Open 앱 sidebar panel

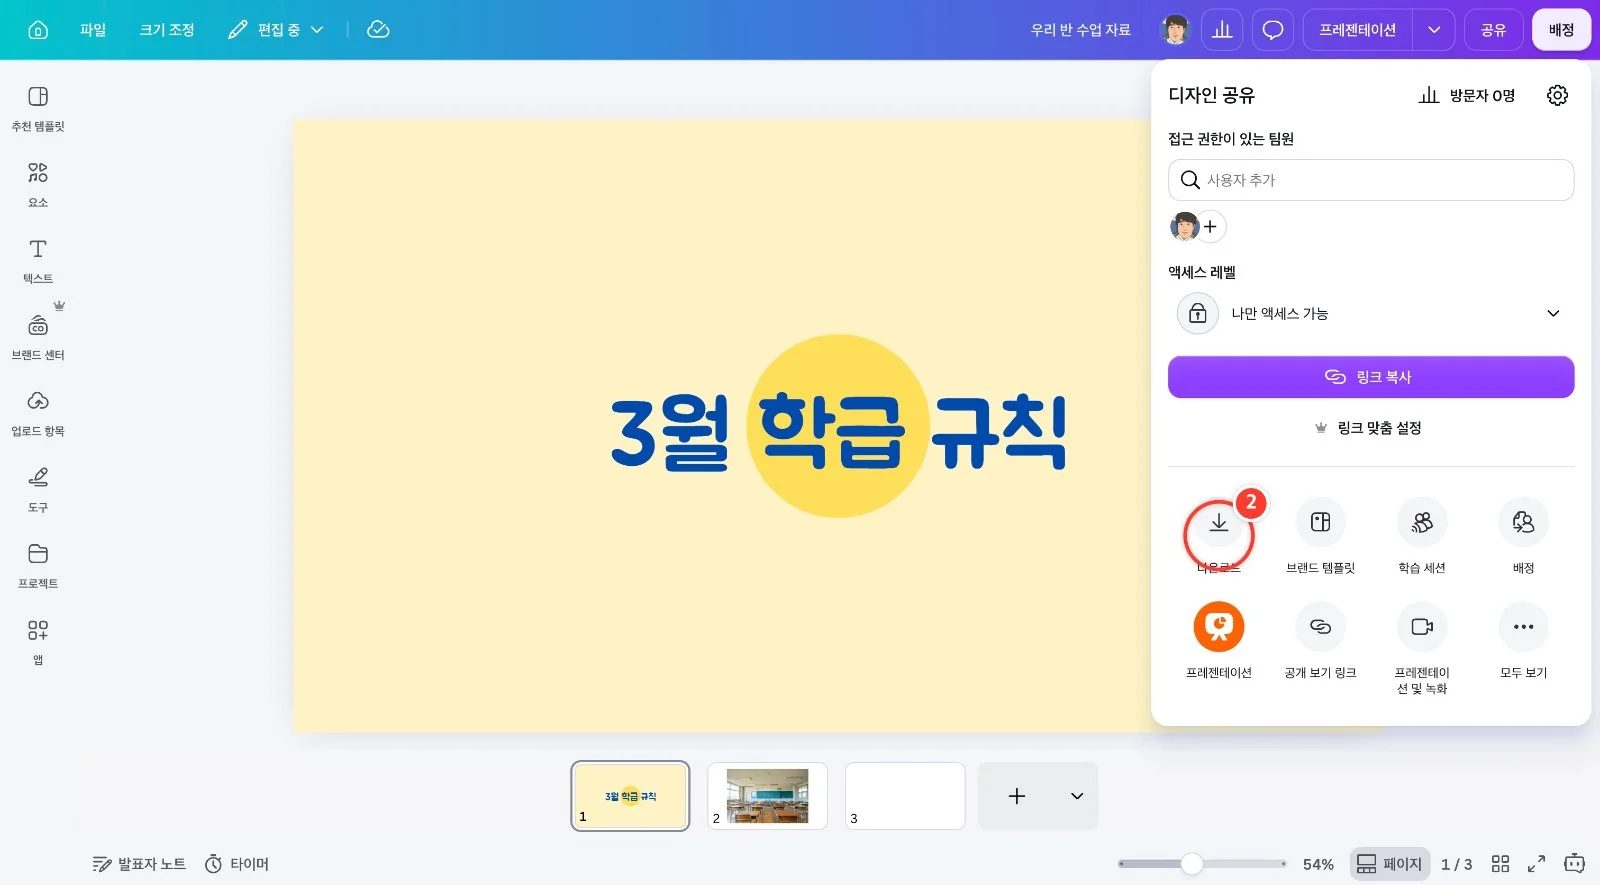(38, 641)
